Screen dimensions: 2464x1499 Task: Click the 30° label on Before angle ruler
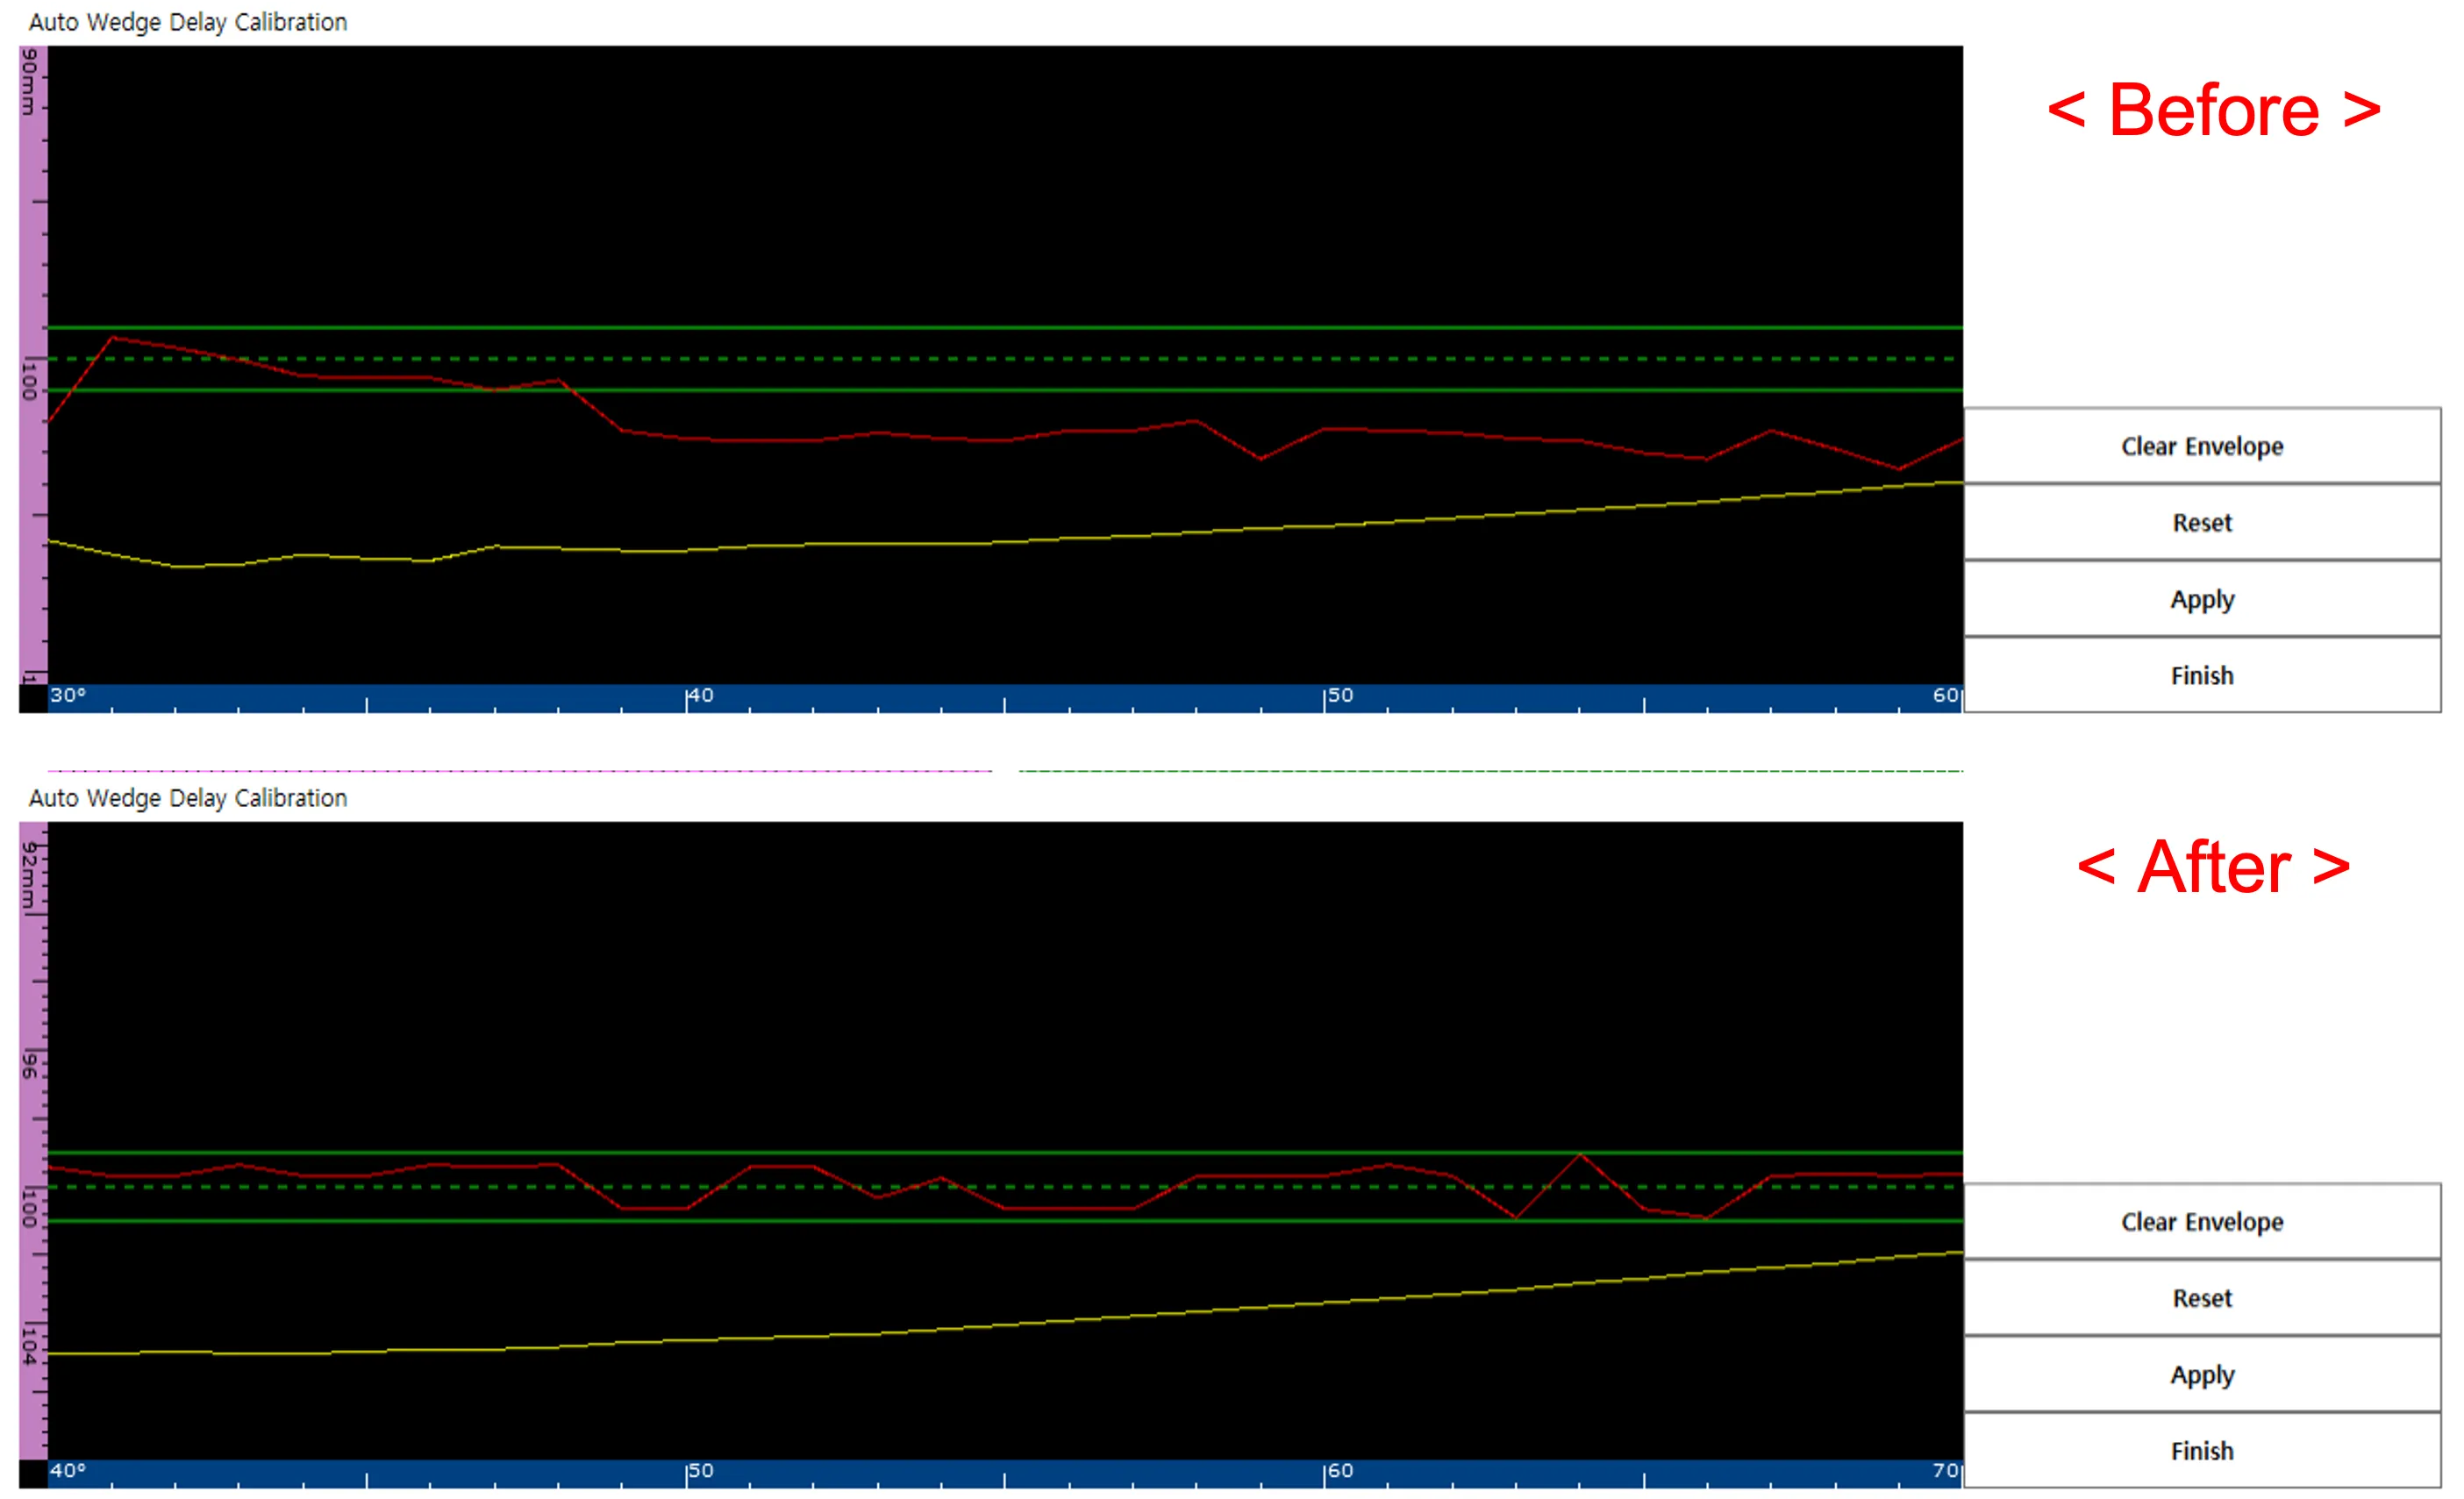[x=68, y=695]
